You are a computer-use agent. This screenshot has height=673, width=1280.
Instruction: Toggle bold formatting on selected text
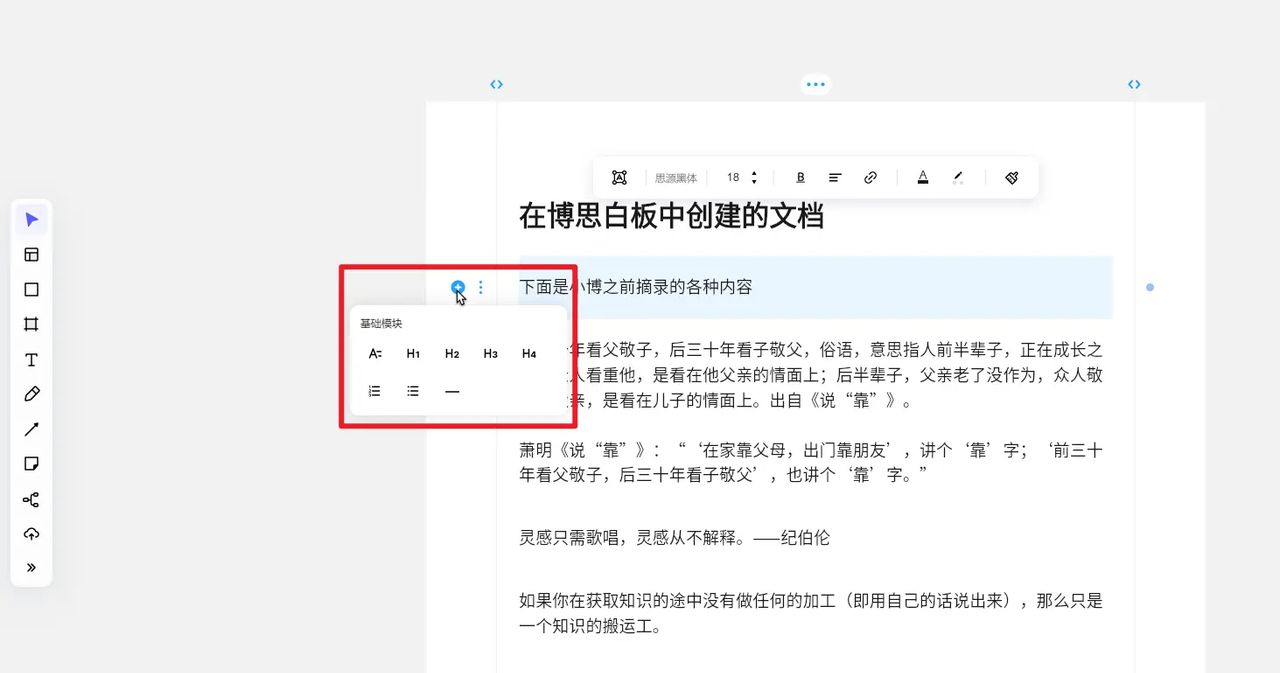coord(800,177)
